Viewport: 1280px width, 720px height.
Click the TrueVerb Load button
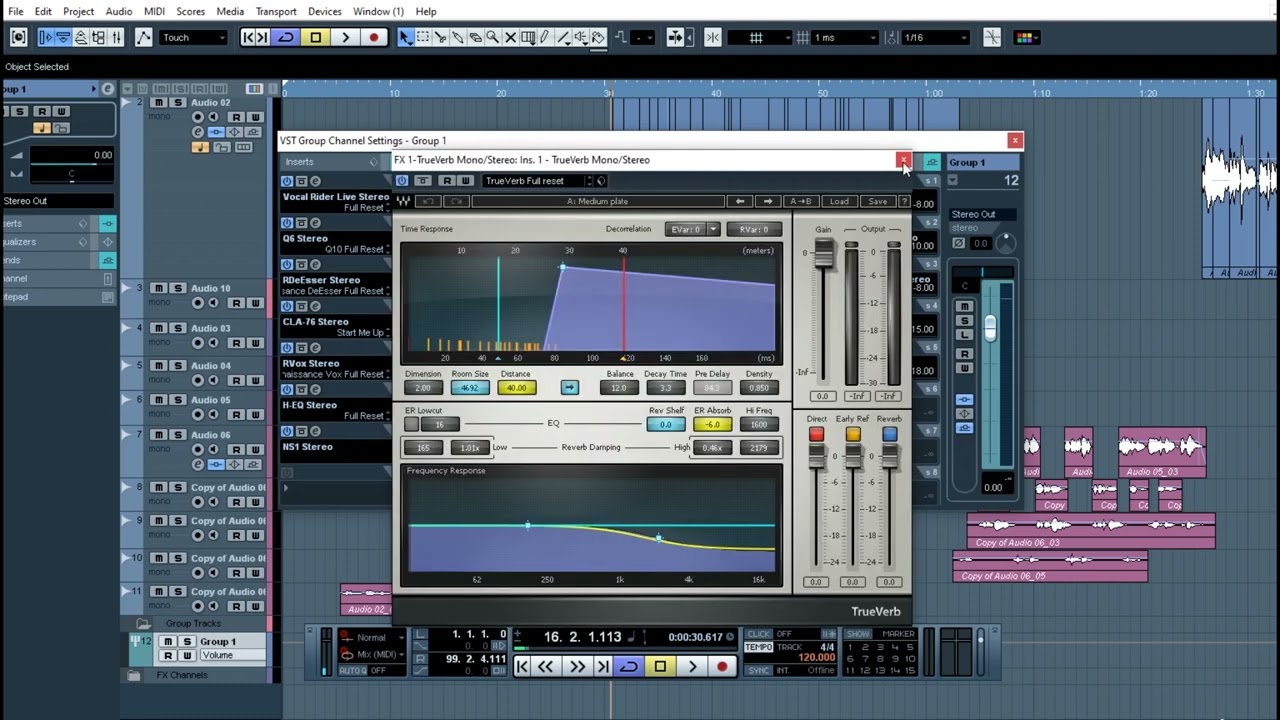click(x=839, y=201)
